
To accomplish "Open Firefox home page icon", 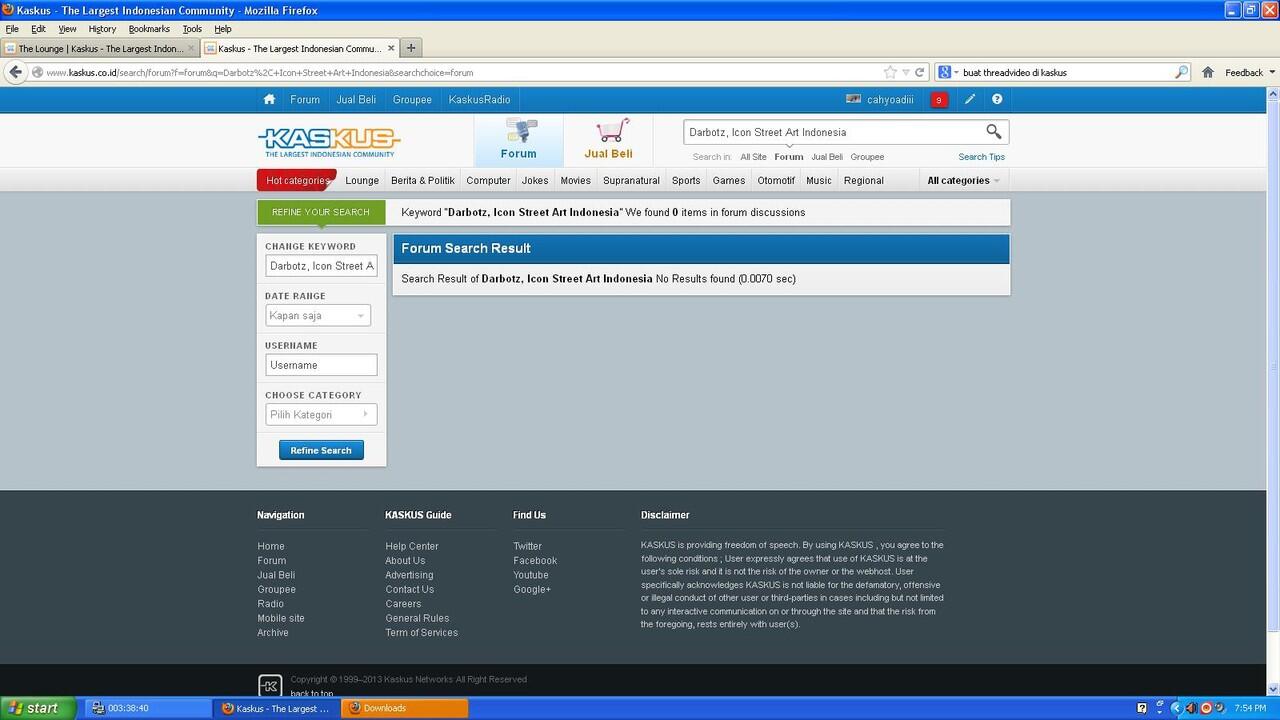I will coord(1208,72).
